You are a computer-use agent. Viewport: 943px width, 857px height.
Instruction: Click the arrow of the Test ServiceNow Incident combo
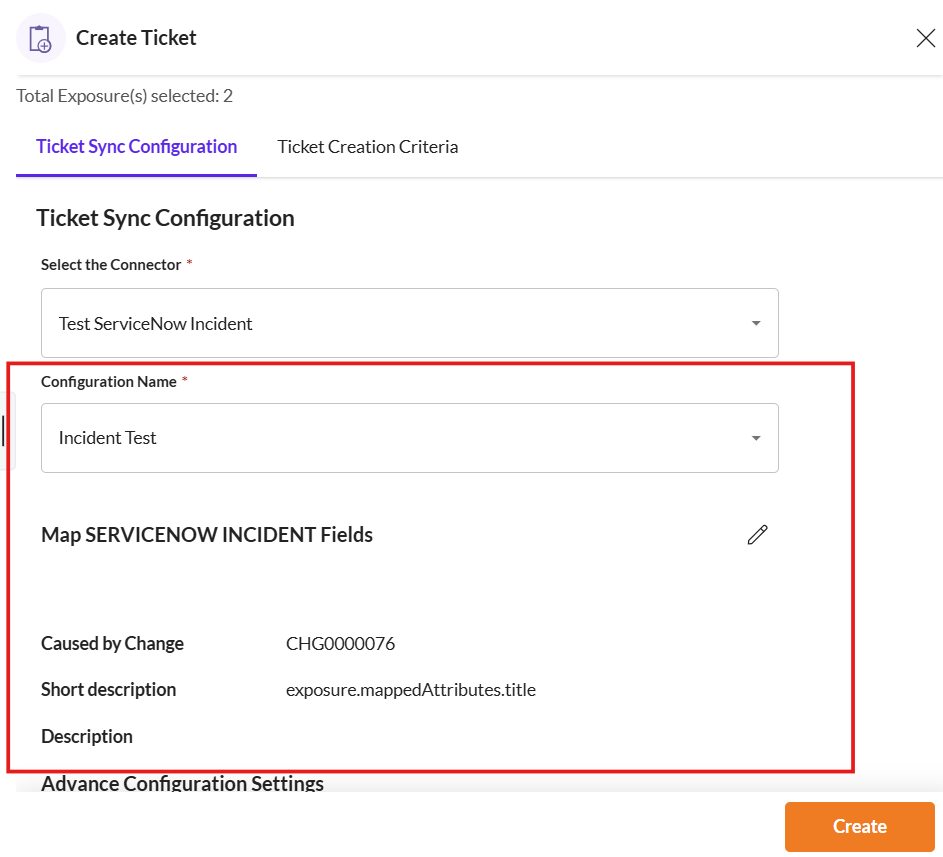coord(756,324)
